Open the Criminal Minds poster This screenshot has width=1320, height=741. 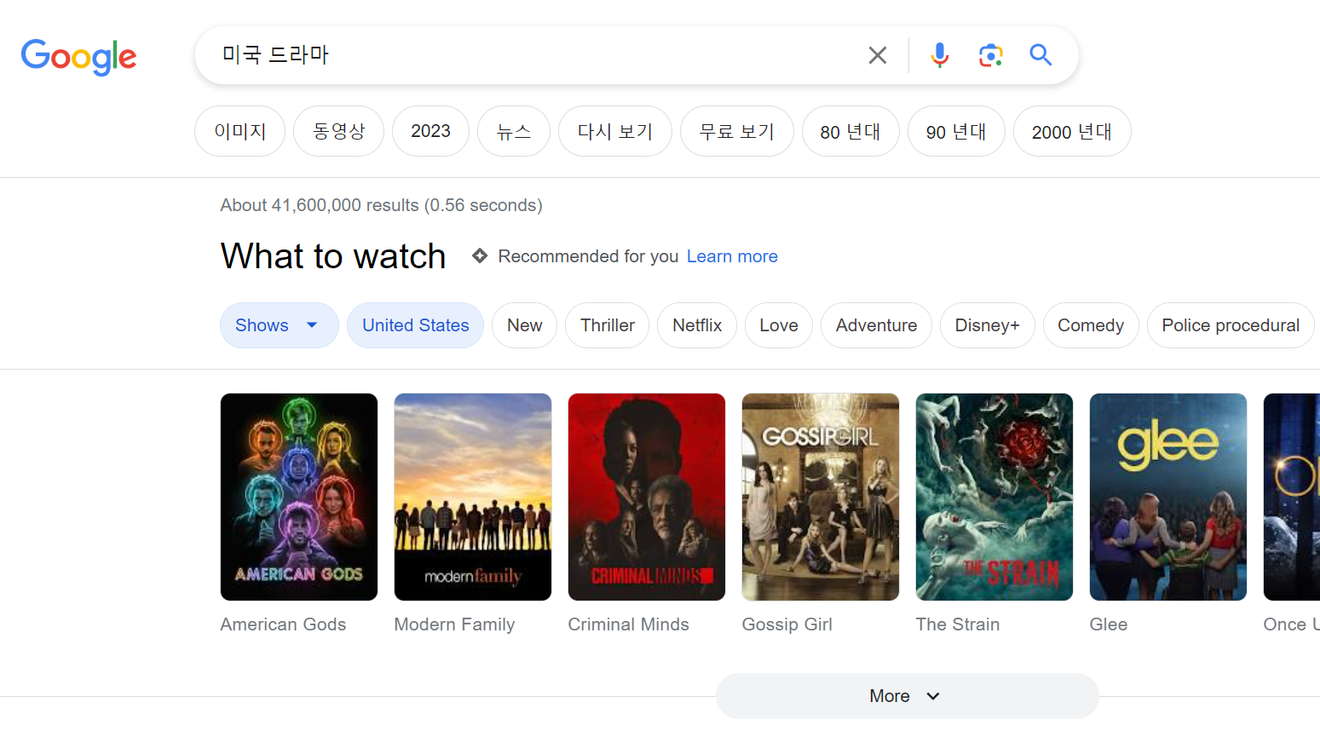(x=647, y=497)
